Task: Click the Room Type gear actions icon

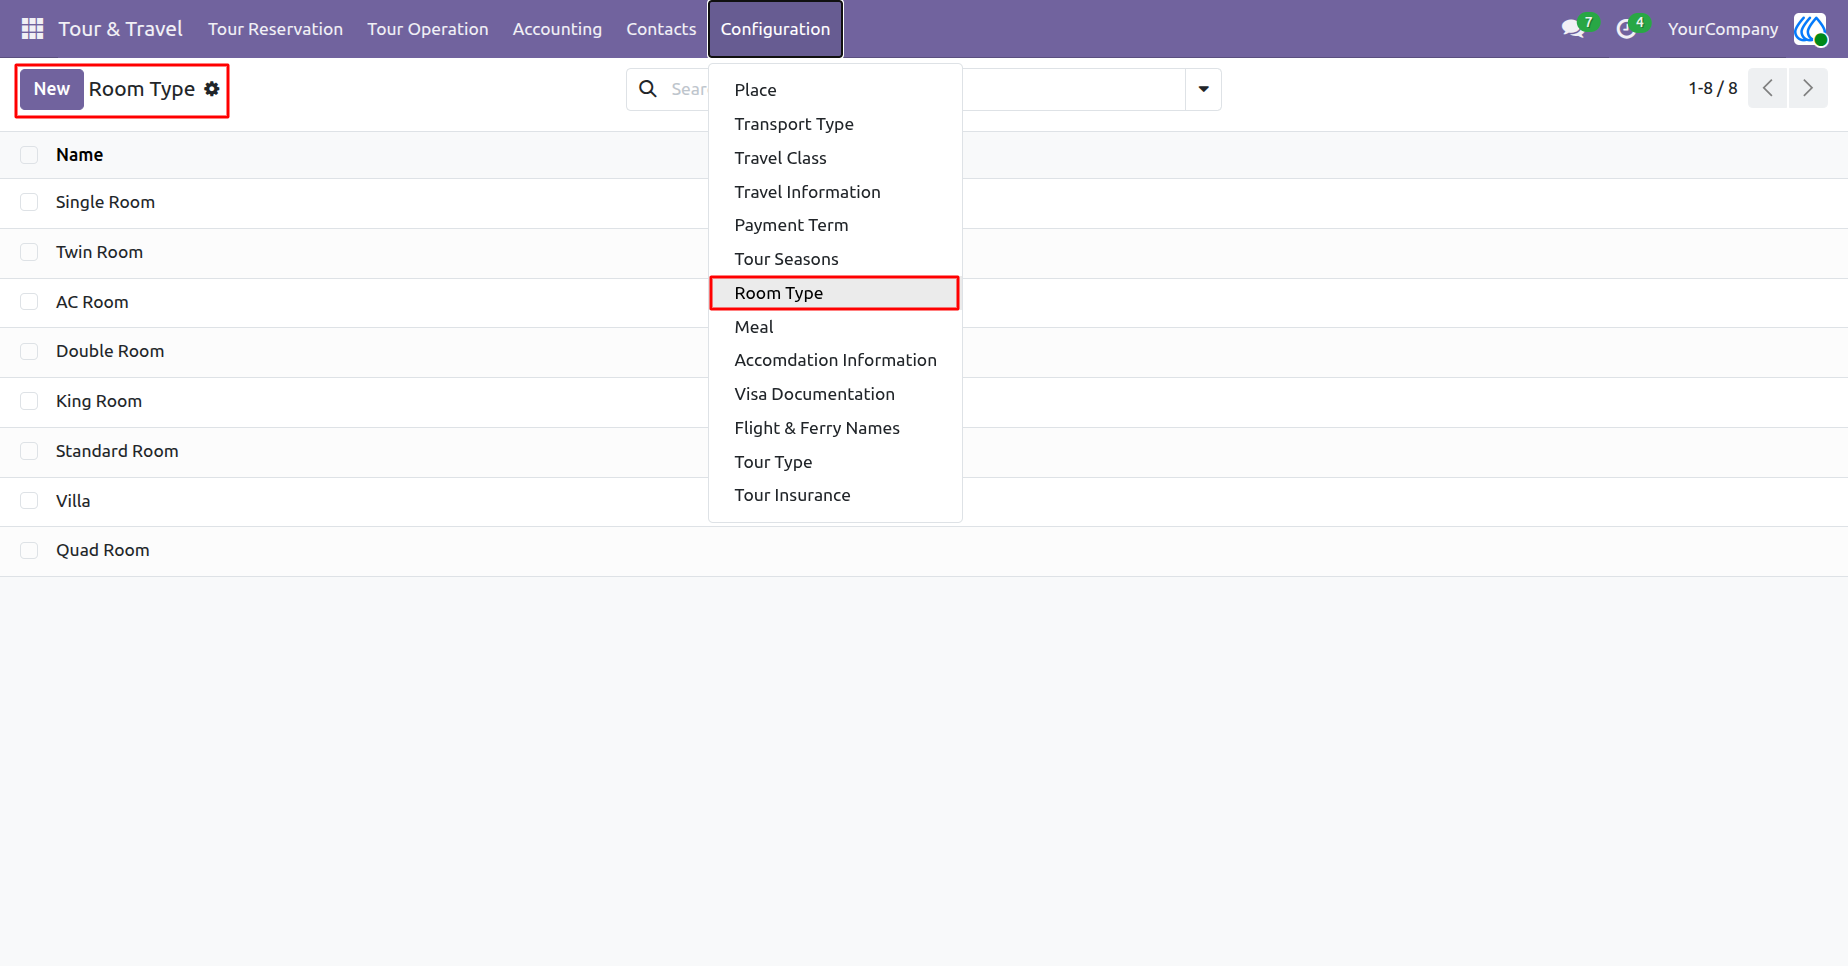Action: coord(212,89)
